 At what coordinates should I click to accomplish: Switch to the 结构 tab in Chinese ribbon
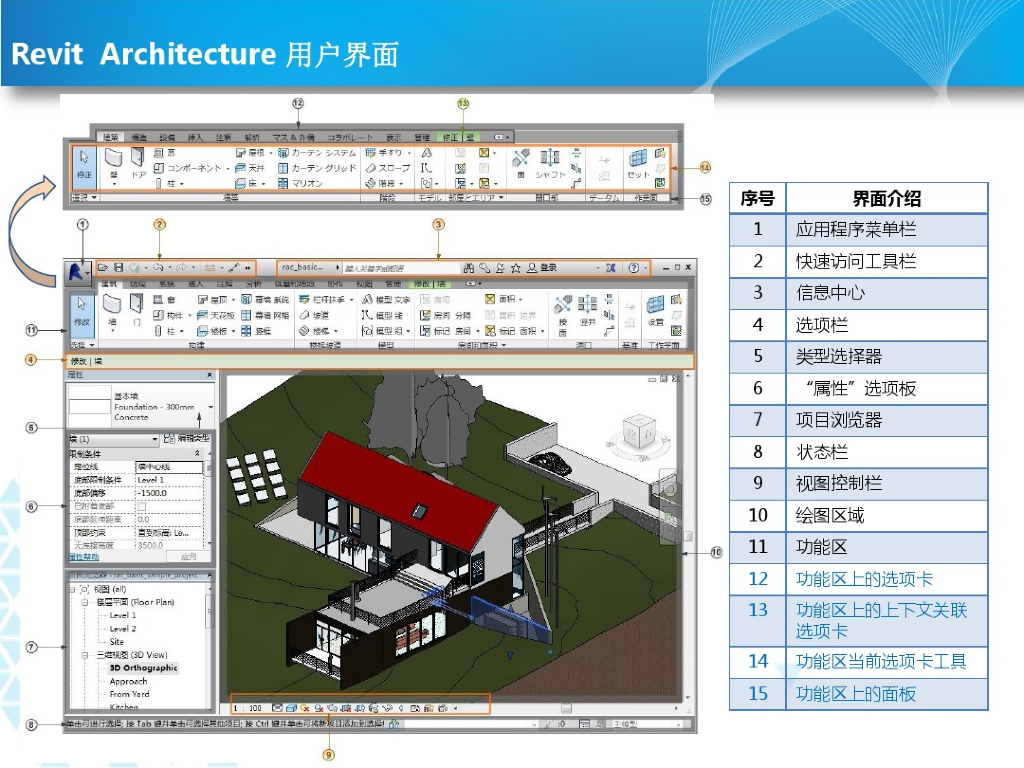[x=138, y=284]
